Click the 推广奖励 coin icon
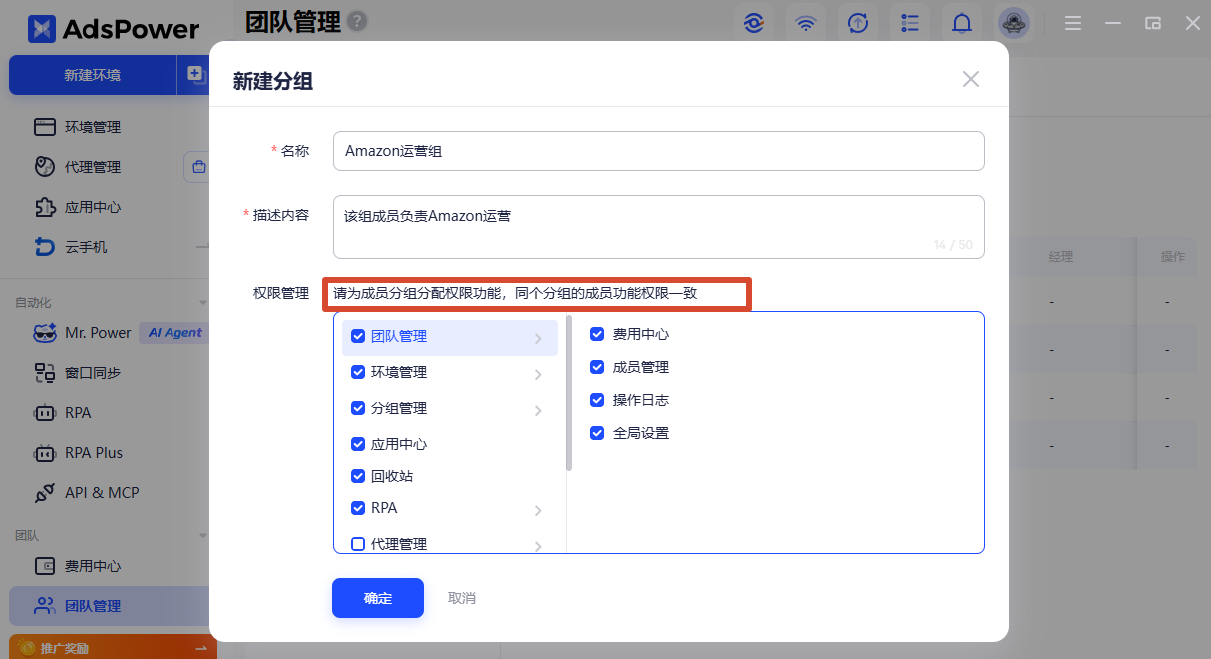Viewport: 1211px width, 659px height. tap(28, 648)
